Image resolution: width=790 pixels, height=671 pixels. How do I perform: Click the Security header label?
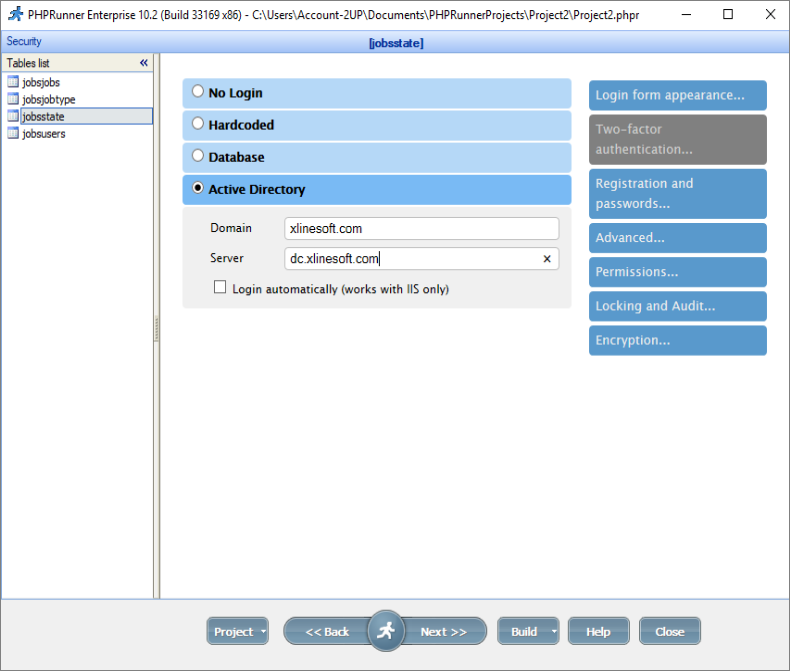(24, 41)
